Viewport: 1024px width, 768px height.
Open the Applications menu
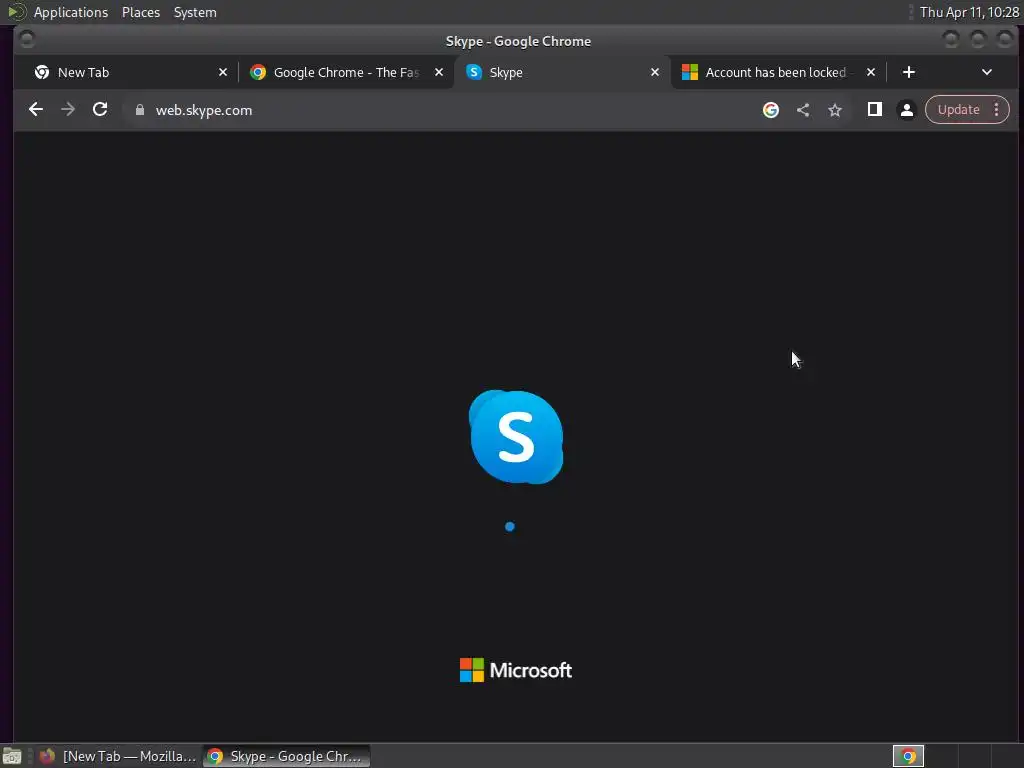(x=71, y=12)
